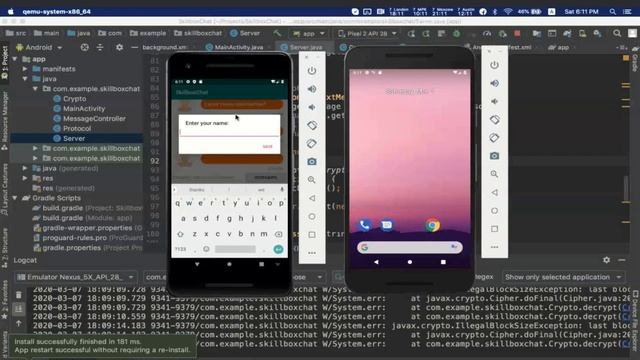The height and width of the screenshot is (360, 640).
Task: Select the Server.java editor tab
Action: pos(302,47)
